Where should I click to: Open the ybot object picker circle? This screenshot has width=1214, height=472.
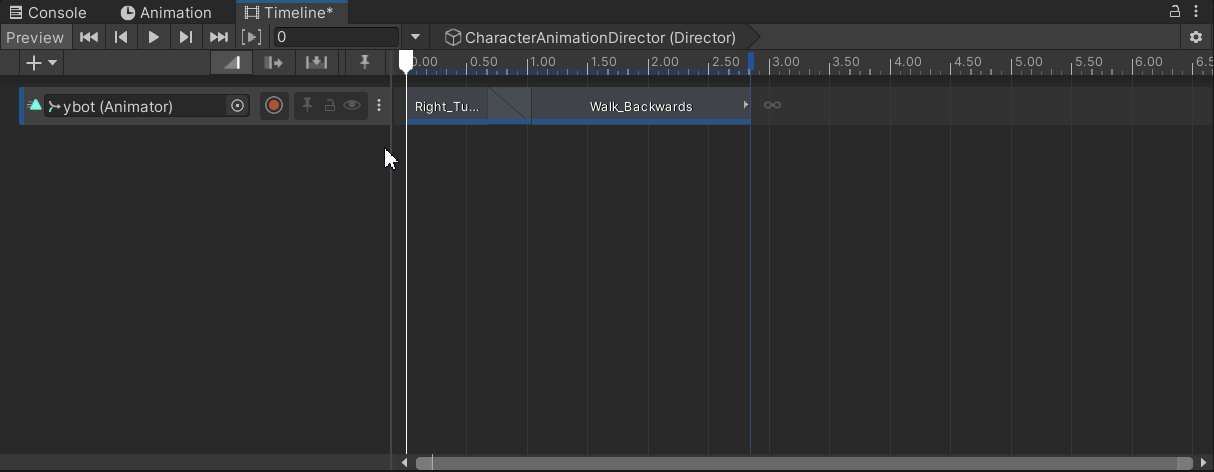click(x=238, y=106)
